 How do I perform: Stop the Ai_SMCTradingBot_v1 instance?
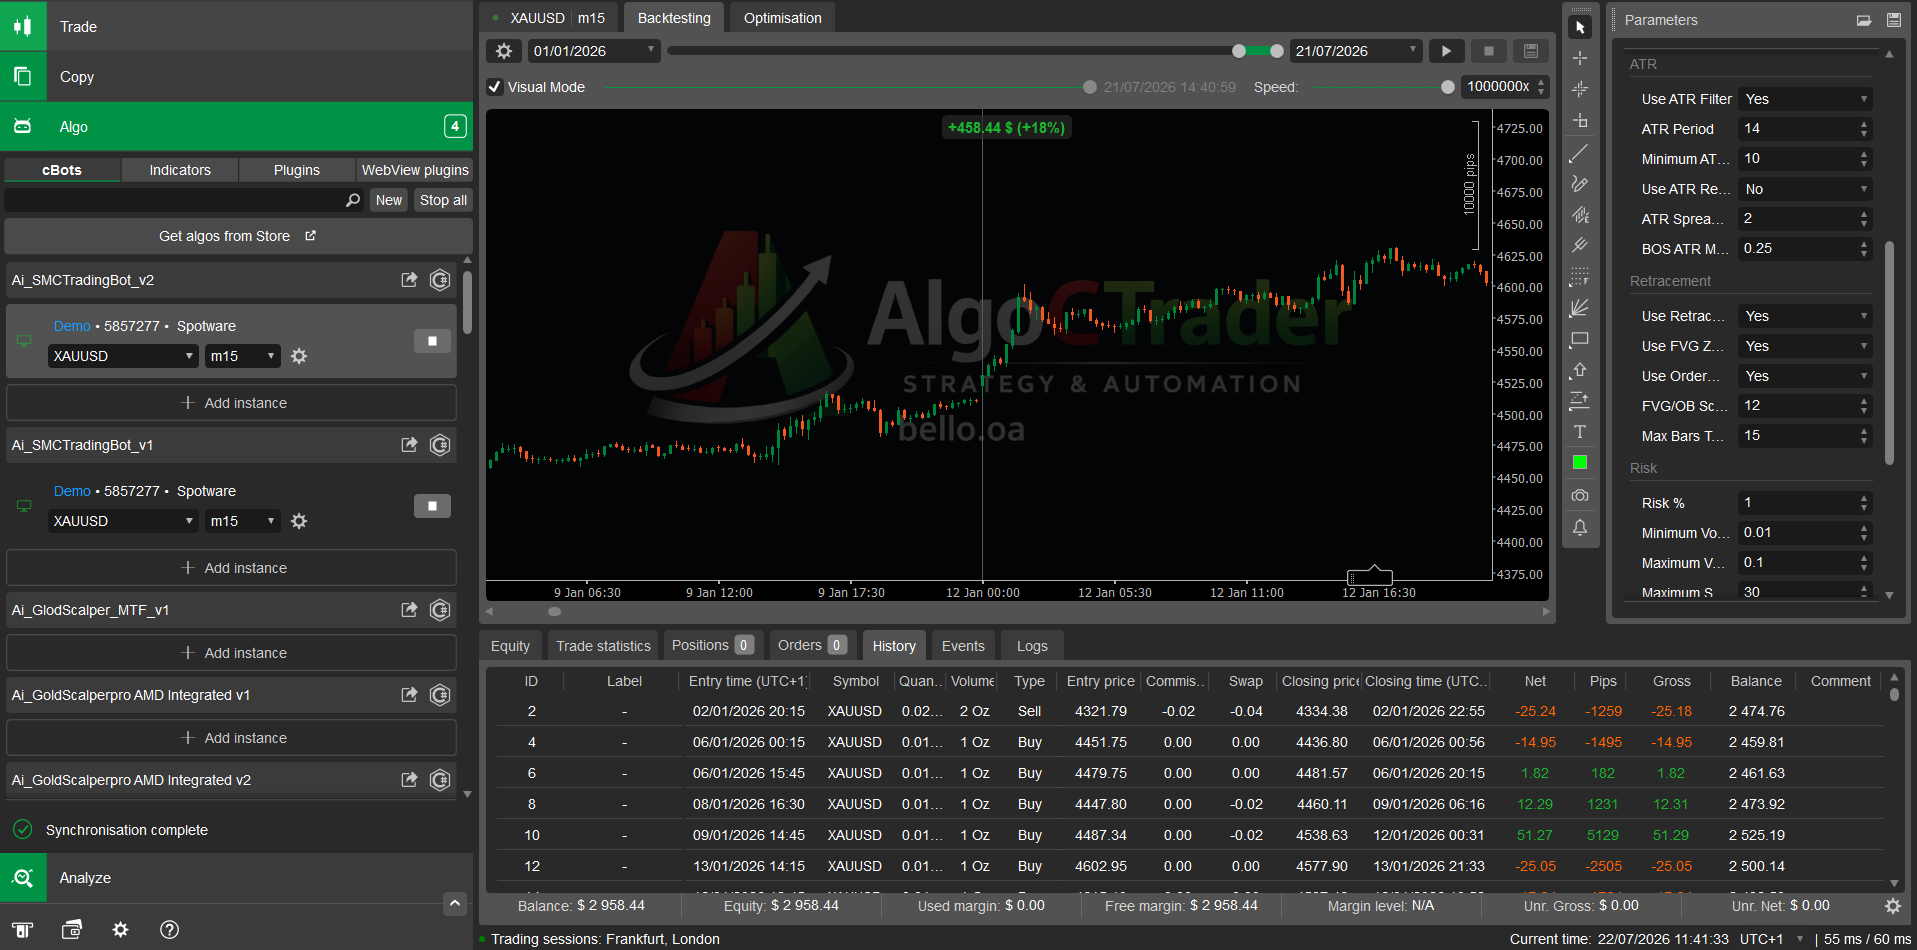coord(432,506)
